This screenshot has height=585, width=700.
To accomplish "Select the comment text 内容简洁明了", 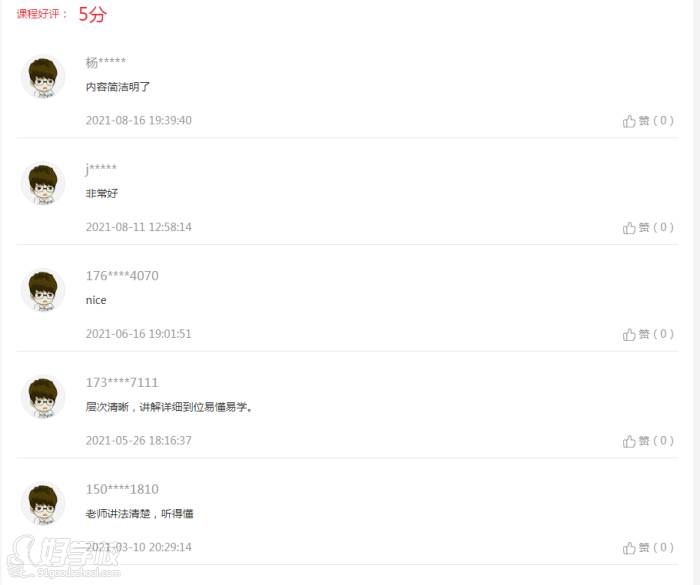I will (x=118, y=87).
